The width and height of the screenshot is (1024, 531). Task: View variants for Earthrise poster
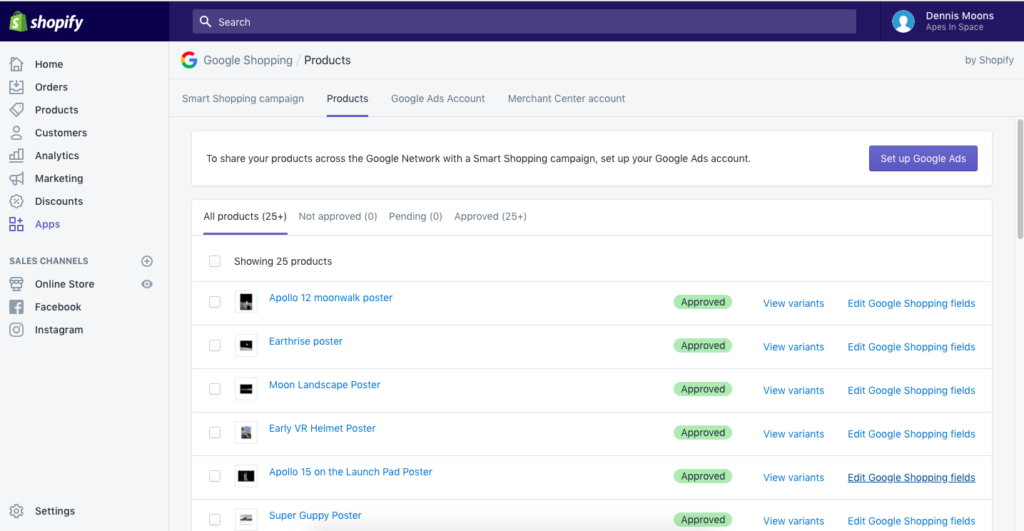(793, 347)
